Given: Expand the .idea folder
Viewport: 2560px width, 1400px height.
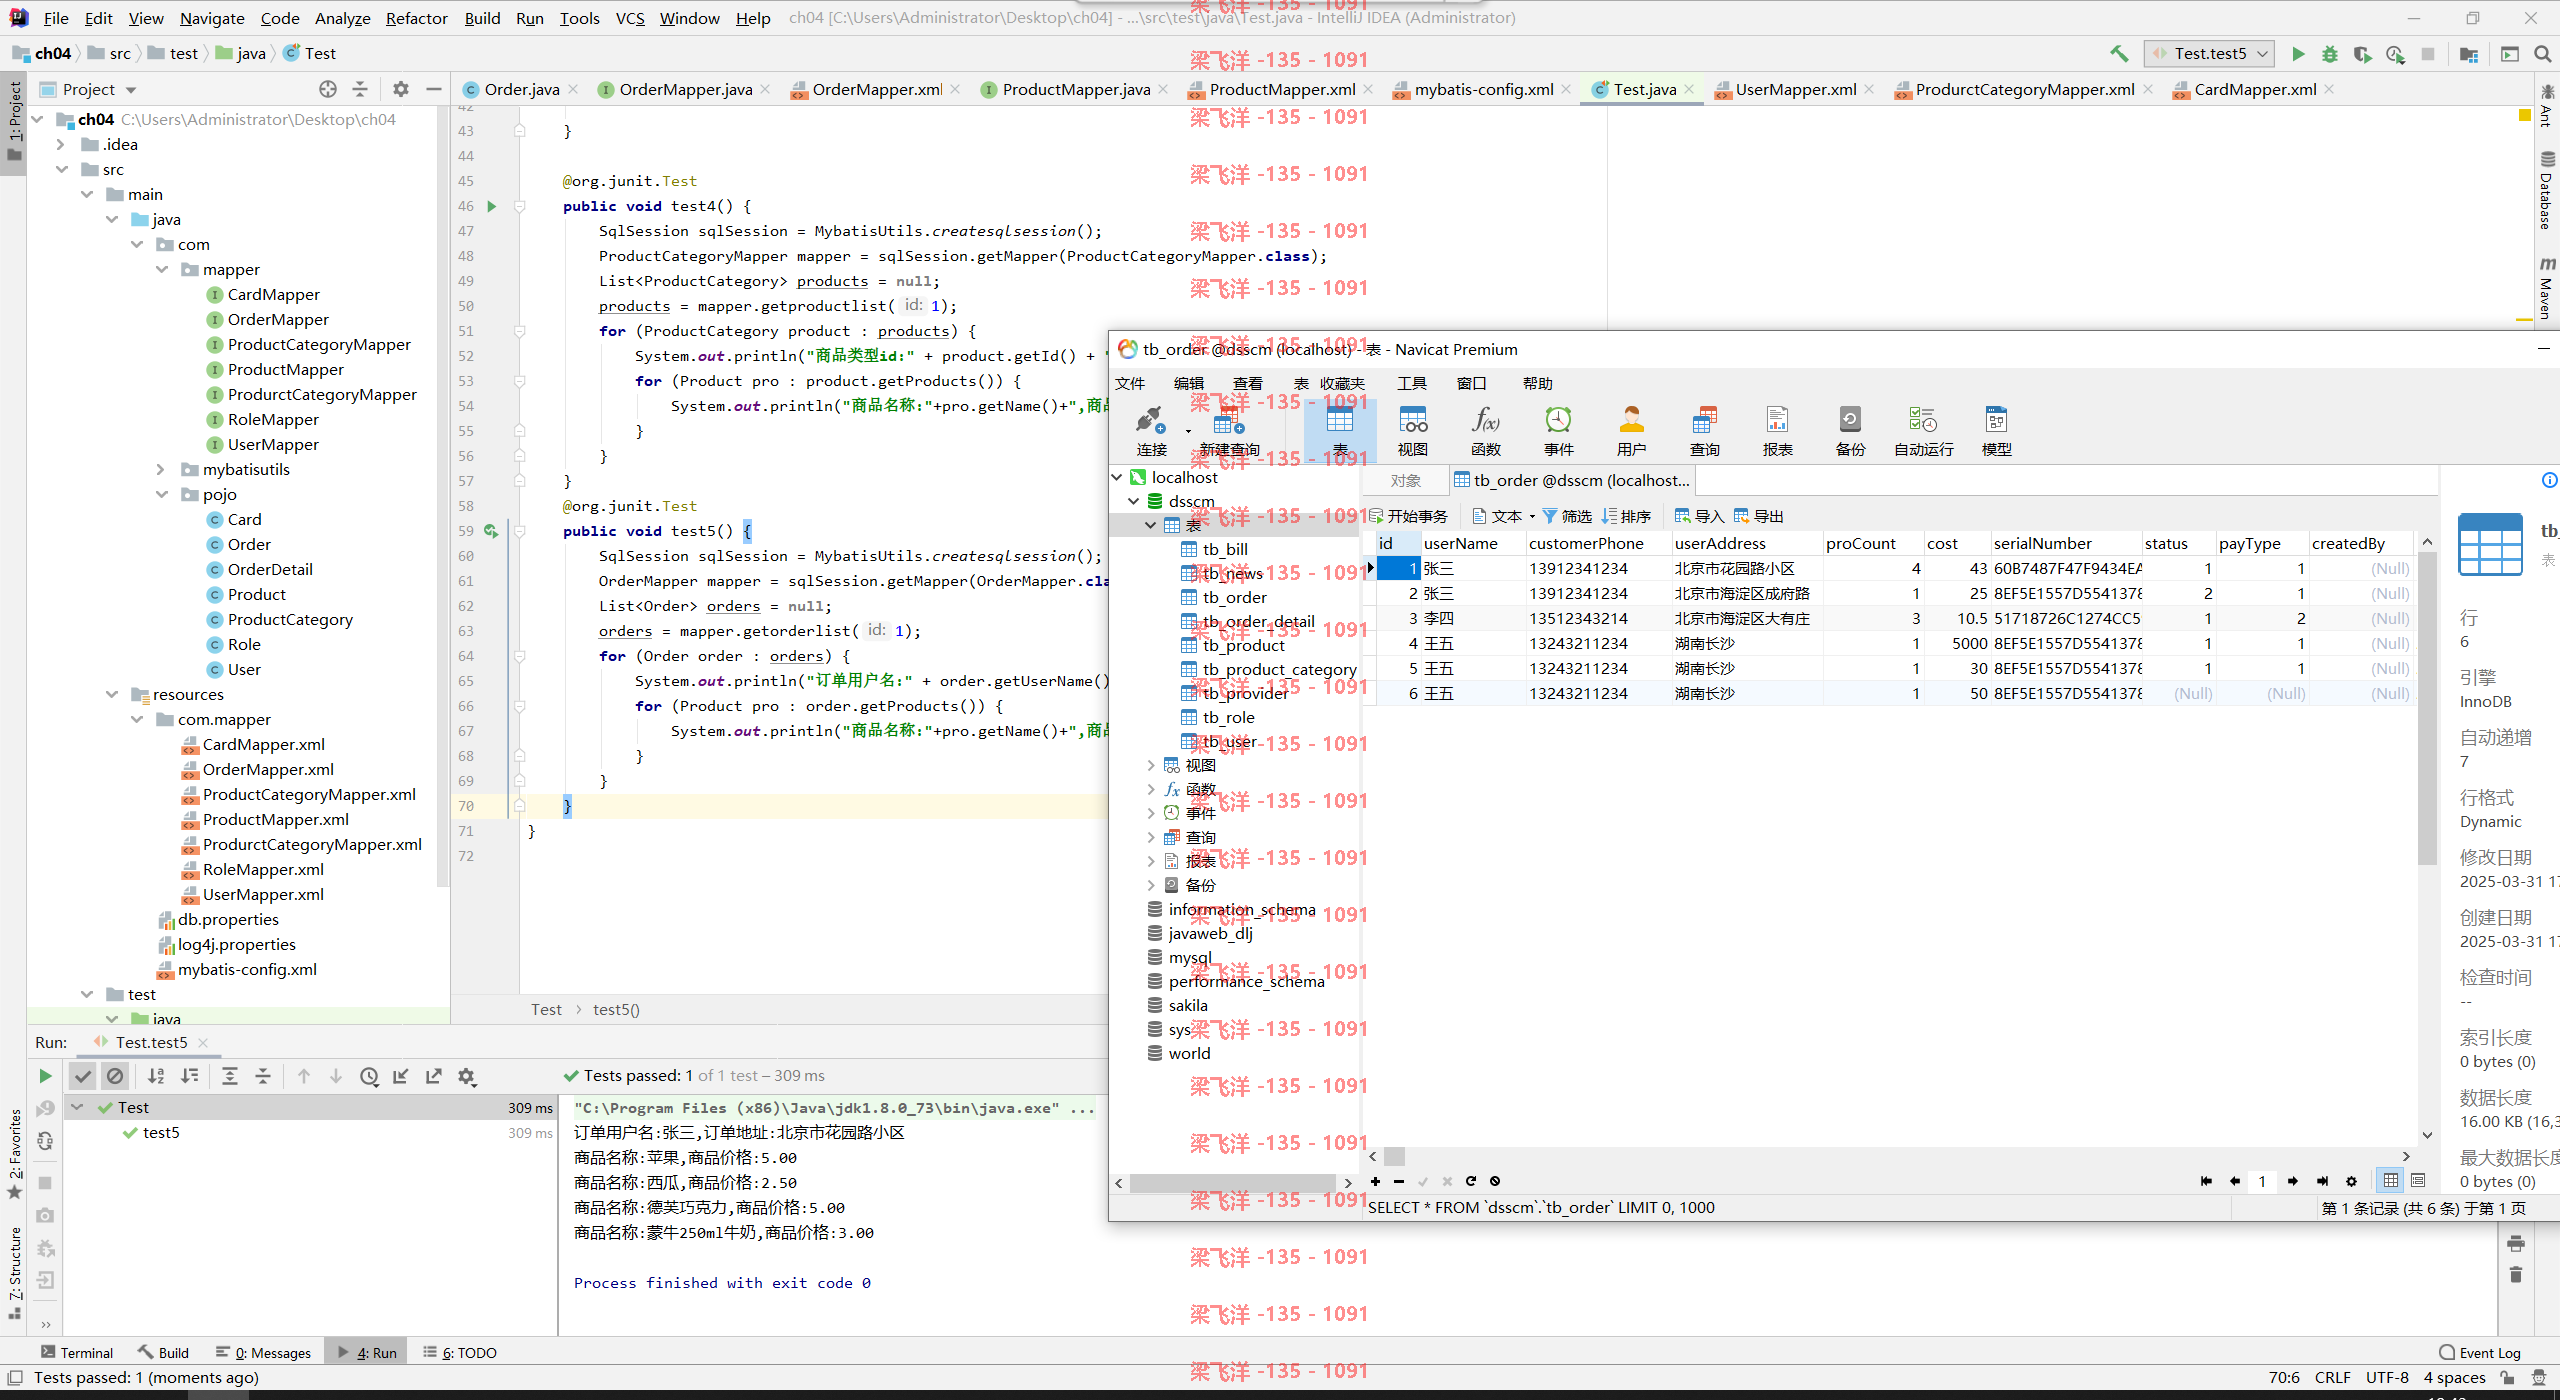Looking at the screenshot, I should [x=61, y=145].
